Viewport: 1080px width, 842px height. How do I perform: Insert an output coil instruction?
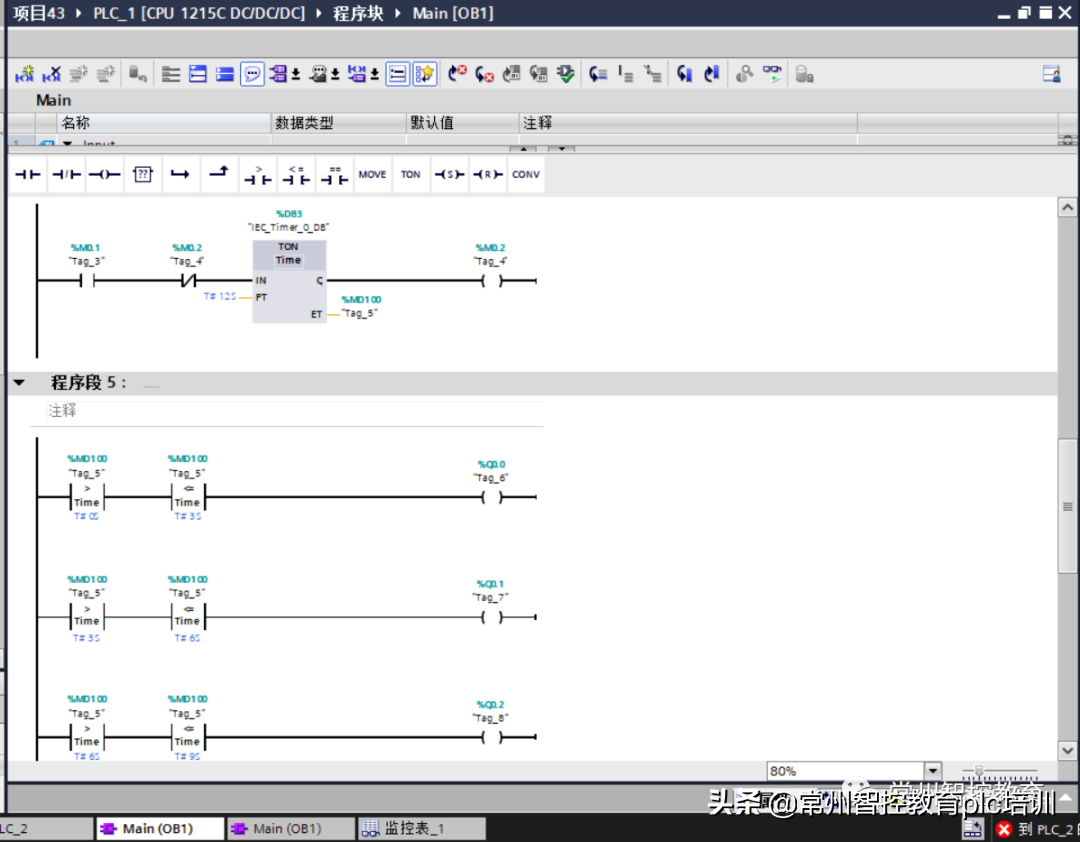click(x=104, y=174)
